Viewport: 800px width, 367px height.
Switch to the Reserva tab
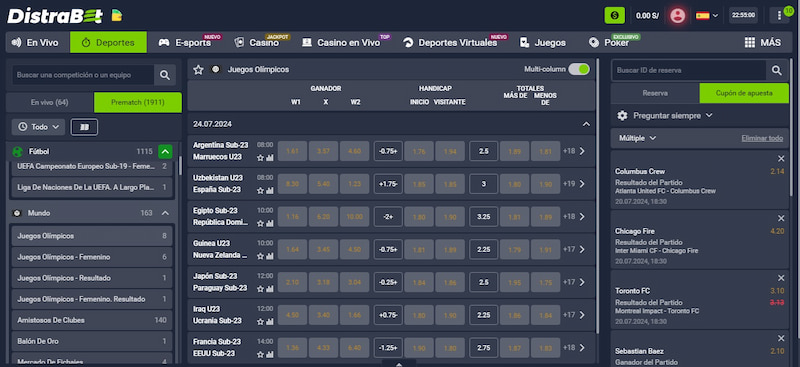pos(655,93)
